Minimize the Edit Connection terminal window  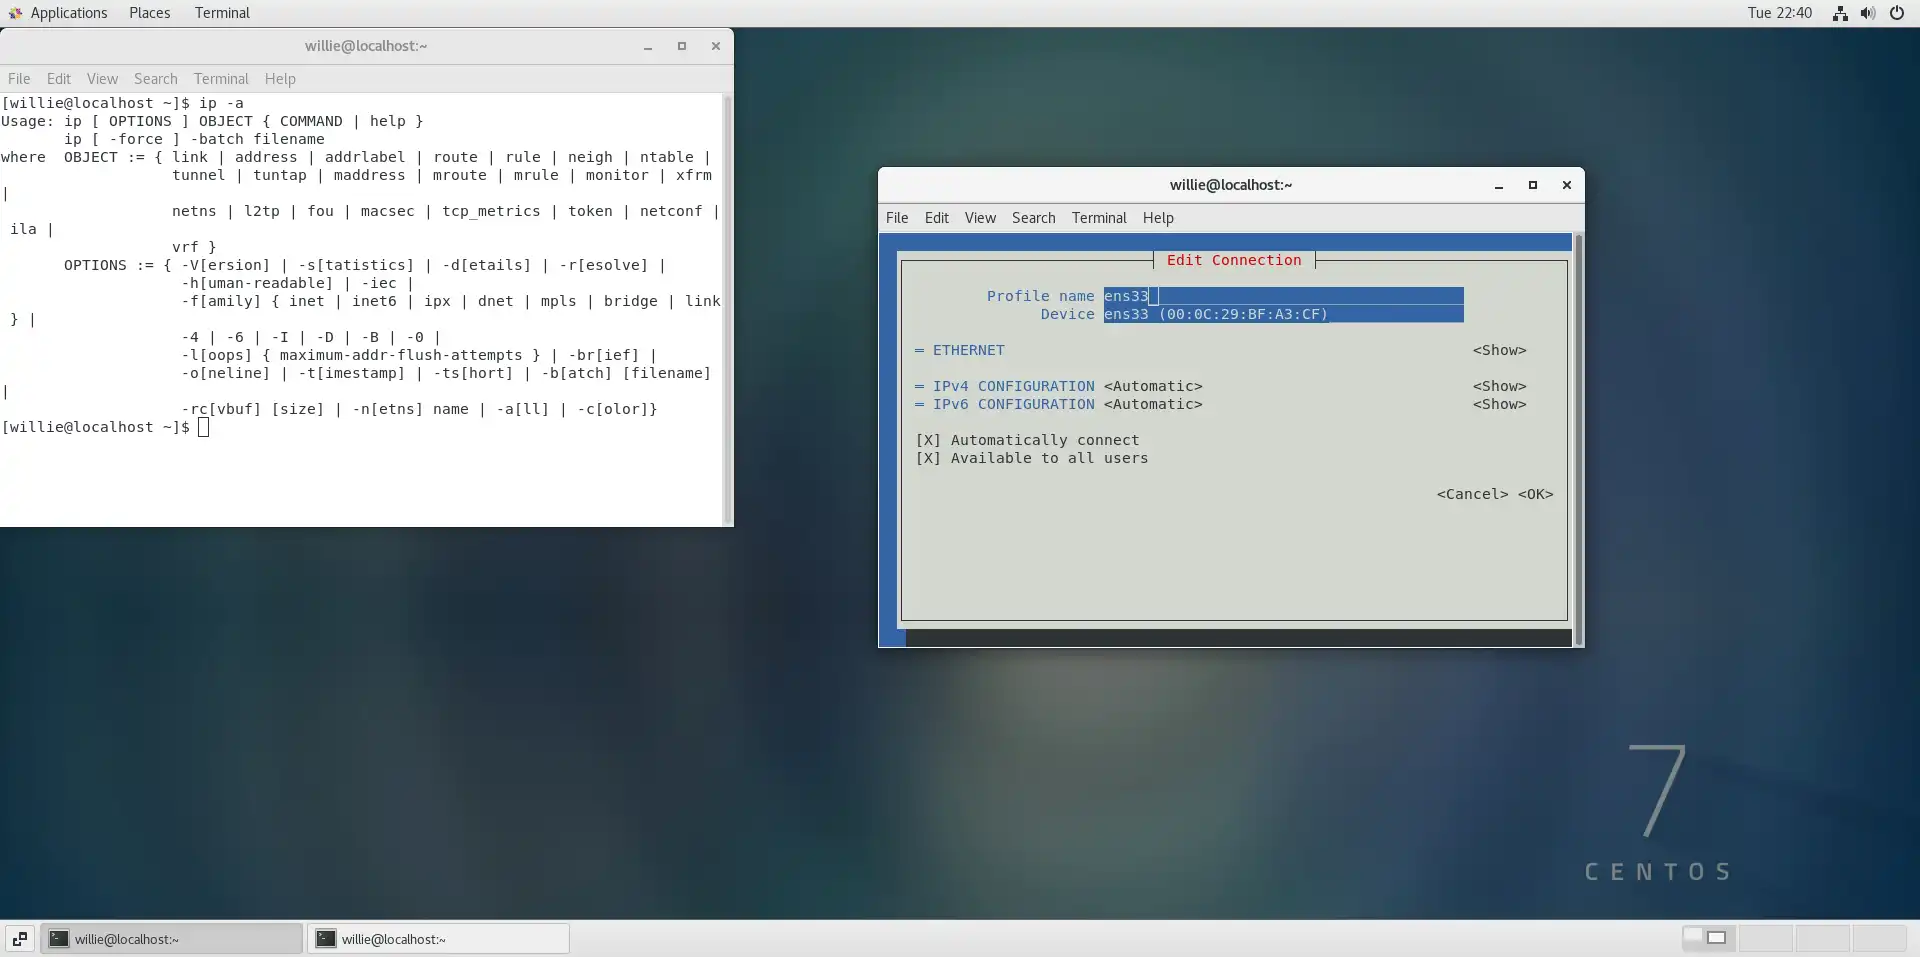(x=1499, y=185)
